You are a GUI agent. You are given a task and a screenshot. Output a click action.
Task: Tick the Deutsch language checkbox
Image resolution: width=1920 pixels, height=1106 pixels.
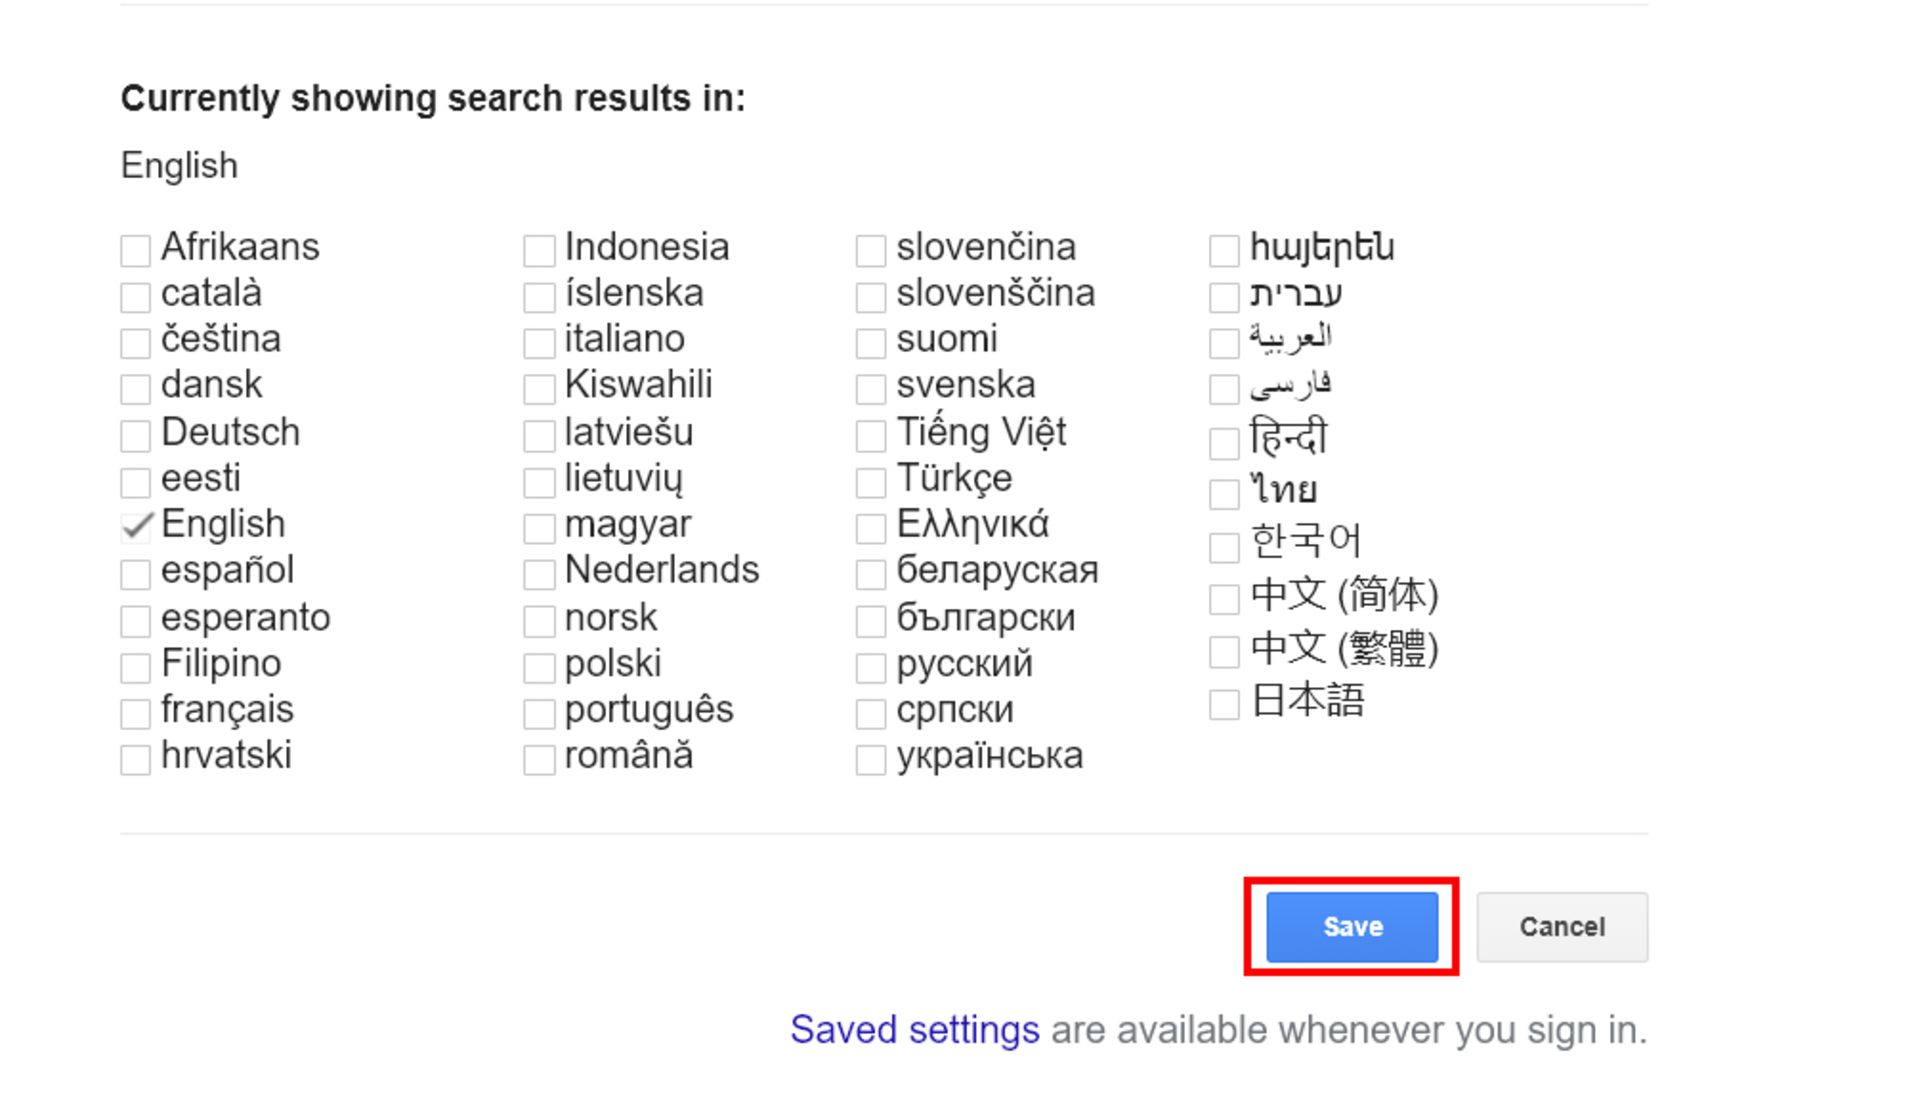(x=136, y=436)
